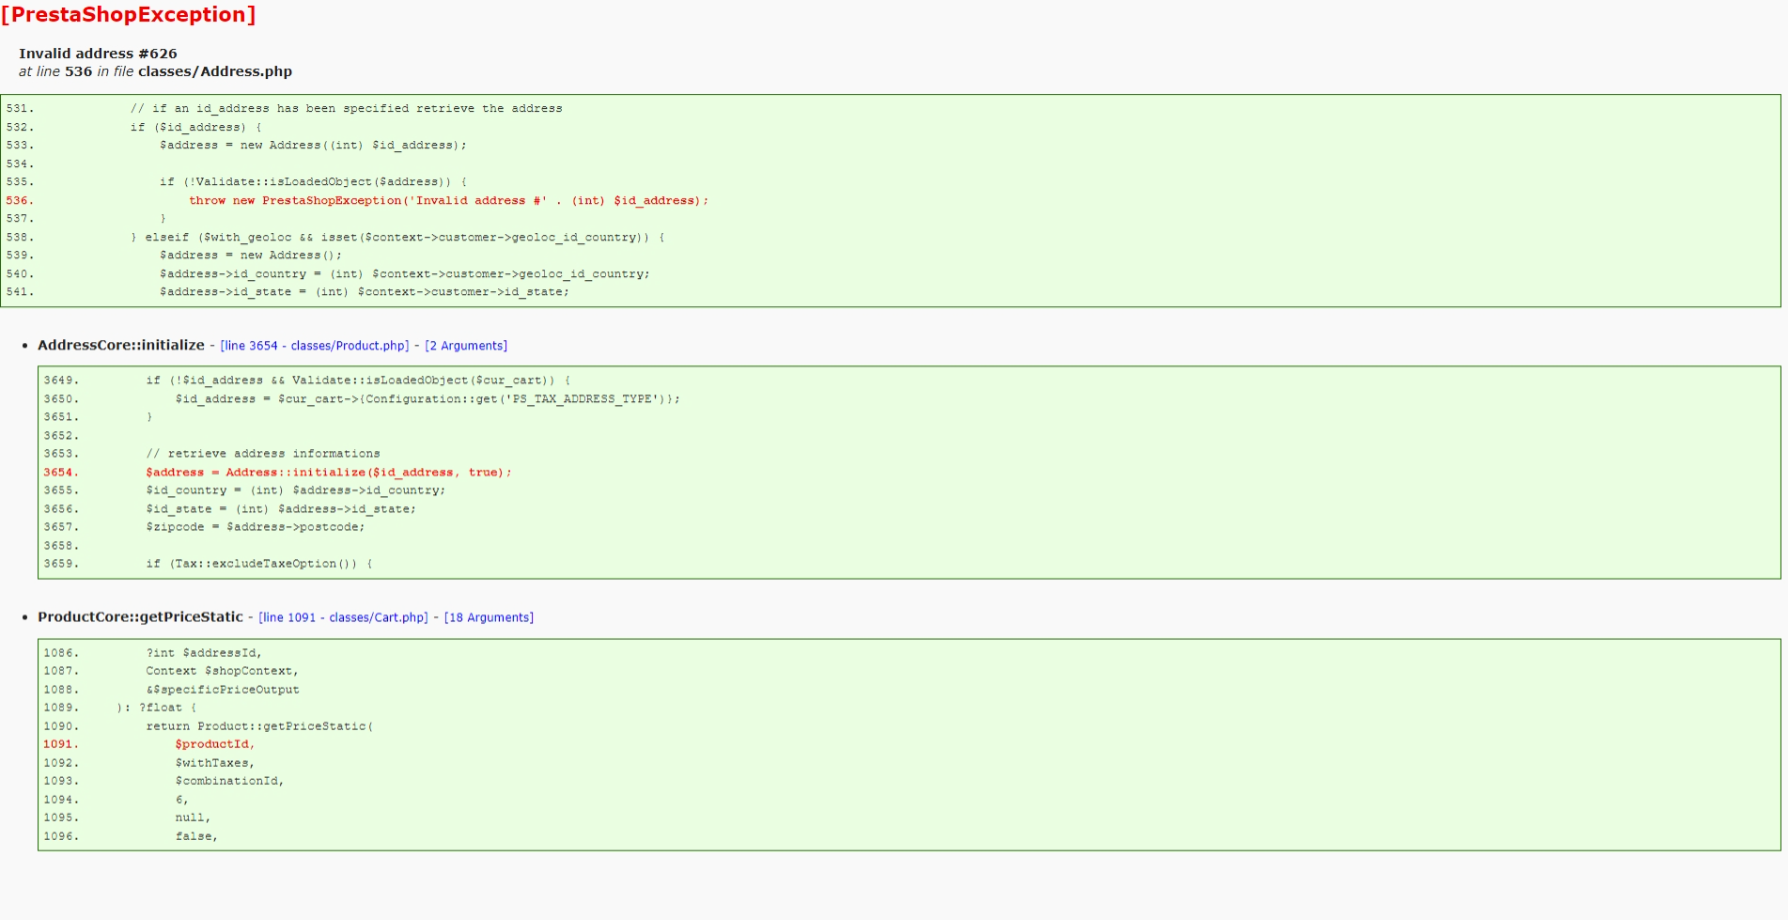Click the '?int $addressId,' parameter line
Image resolution: width=1788 pixels, height=920 pixels.
tap(204, 653)
